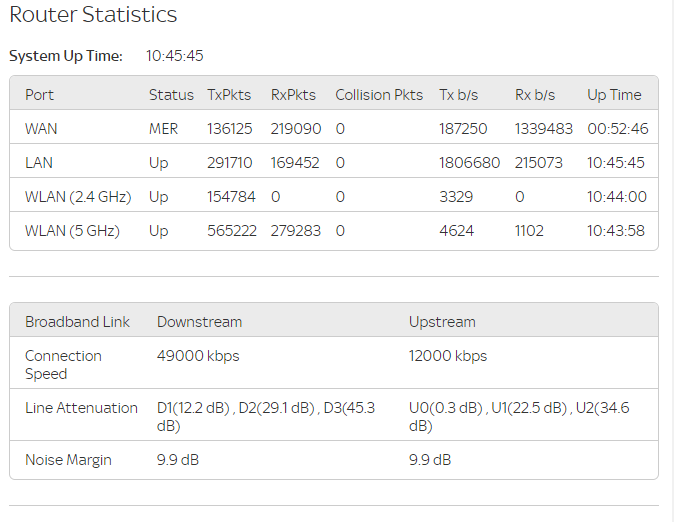Click the Router Statistics heading

(93, 15)
